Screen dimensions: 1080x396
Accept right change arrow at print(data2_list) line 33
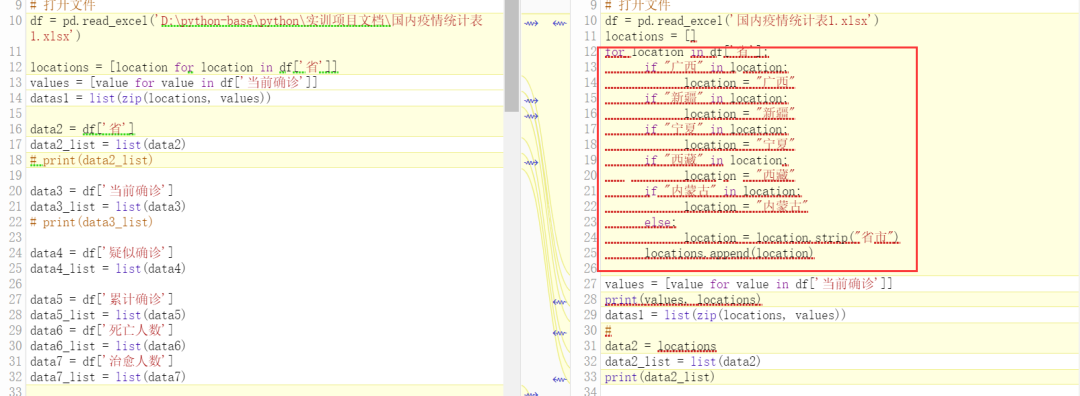[559, 379]
